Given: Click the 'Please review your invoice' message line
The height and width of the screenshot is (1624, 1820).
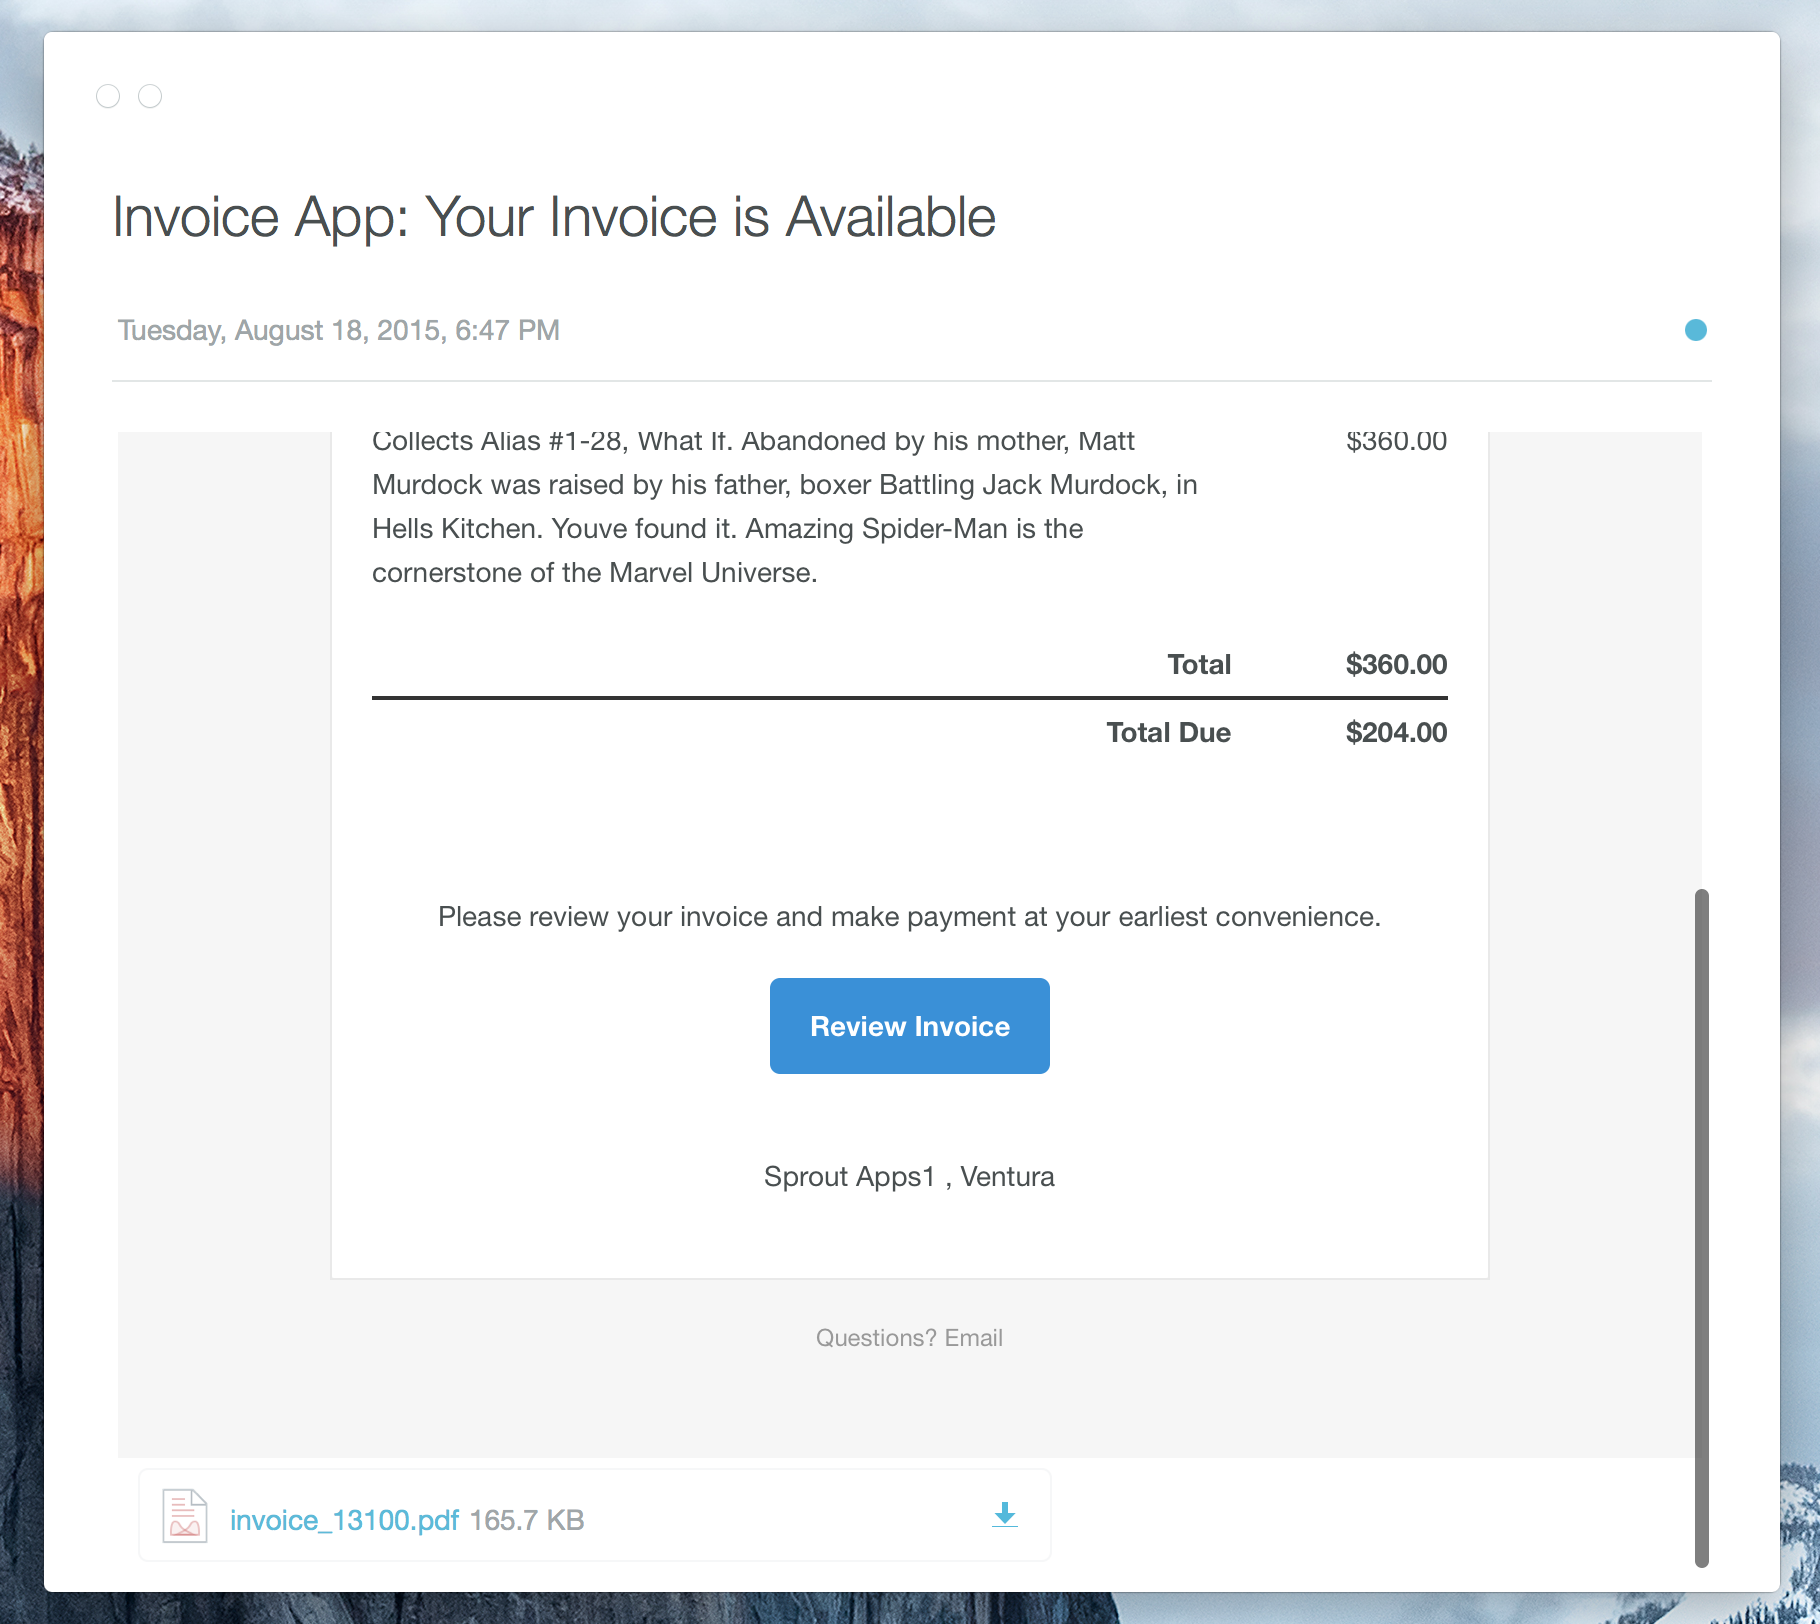Looking at the screenshot, I should (909, 917).
